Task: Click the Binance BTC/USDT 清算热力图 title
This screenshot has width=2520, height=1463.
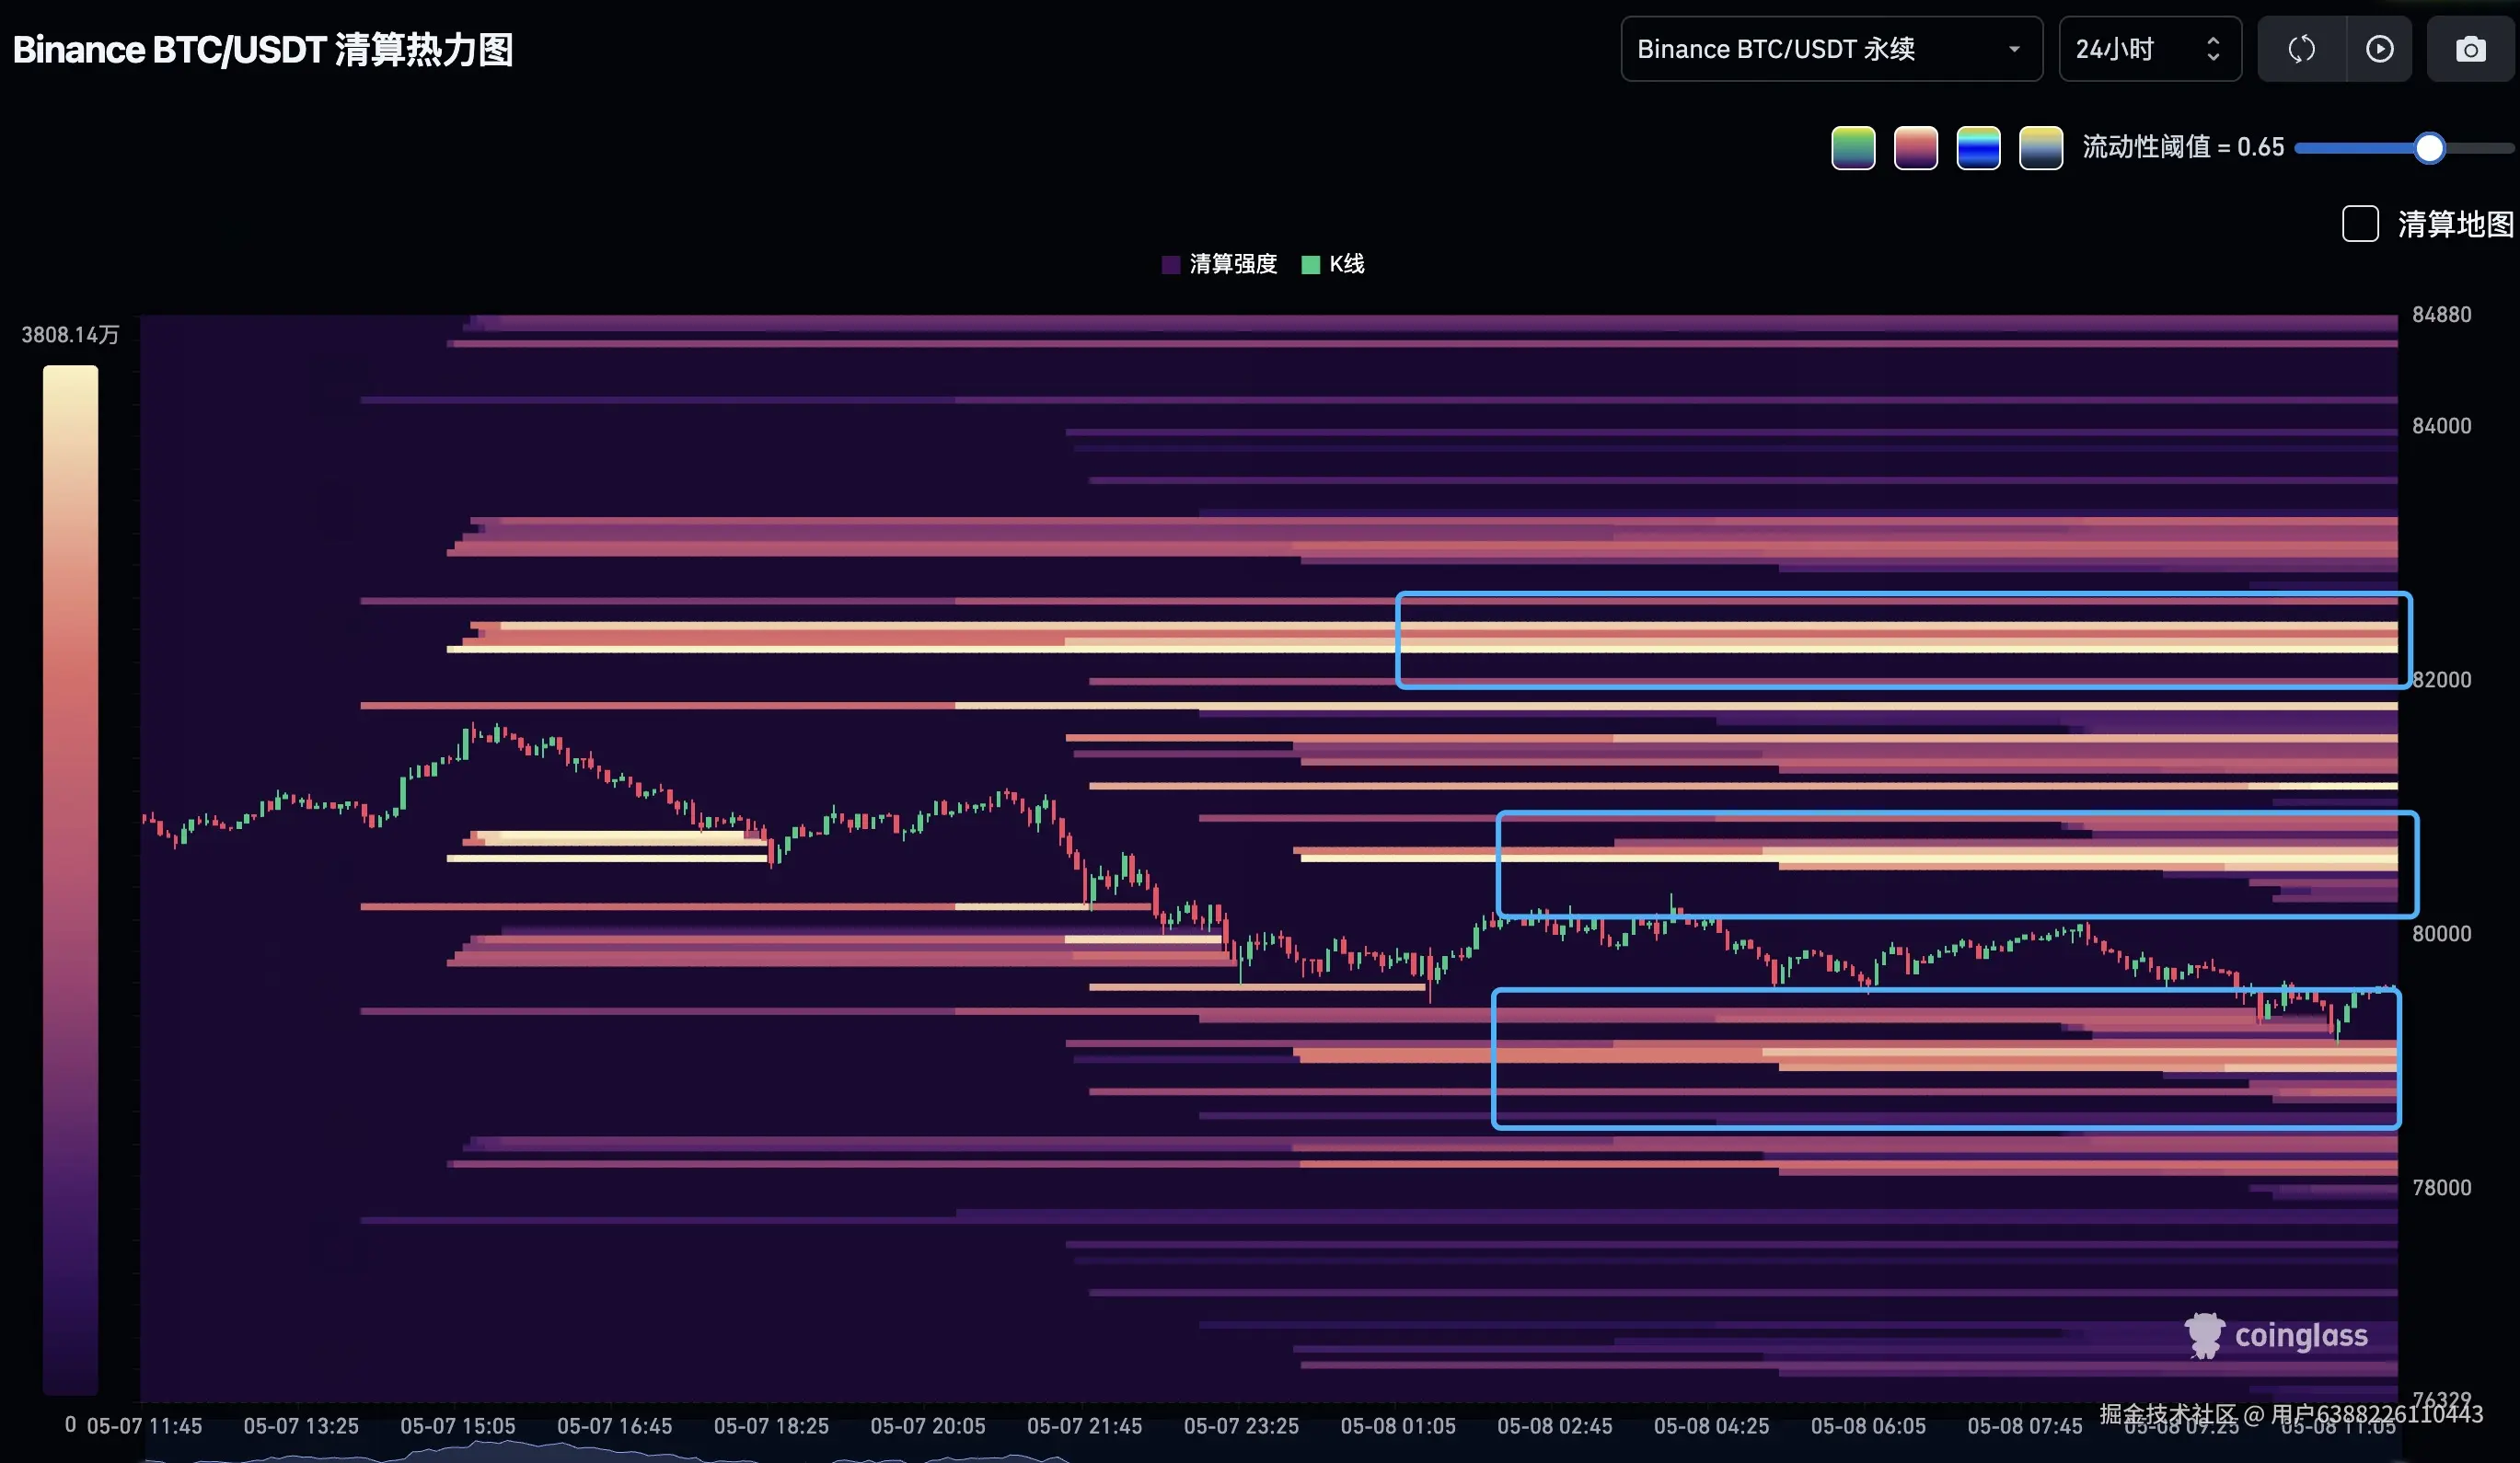Action: 263,49
